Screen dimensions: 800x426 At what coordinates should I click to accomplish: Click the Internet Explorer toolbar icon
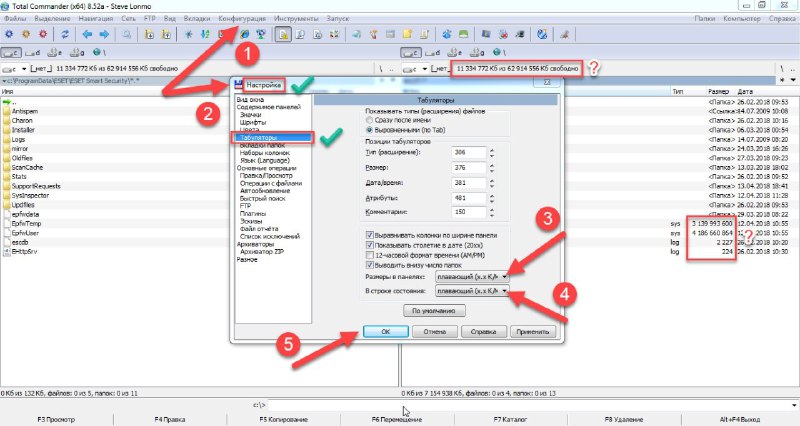coord(244,34)
